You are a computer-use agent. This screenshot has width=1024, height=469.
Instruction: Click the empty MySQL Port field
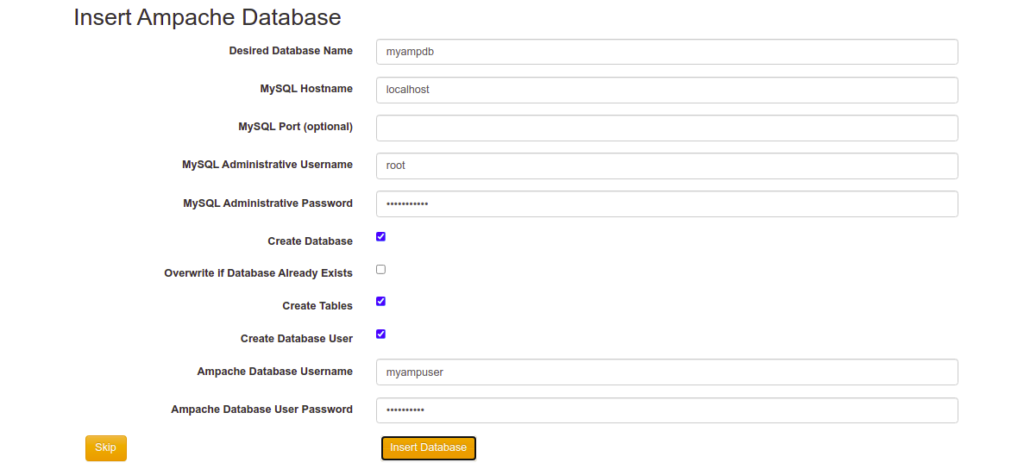(667, 128)
